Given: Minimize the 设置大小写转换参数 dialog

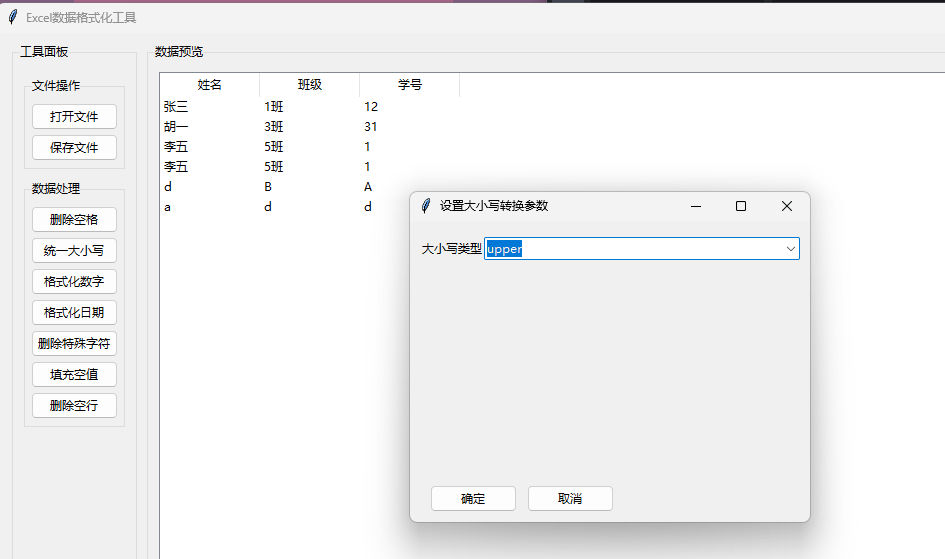Looking at the screenshot, I should click(695, 206).
